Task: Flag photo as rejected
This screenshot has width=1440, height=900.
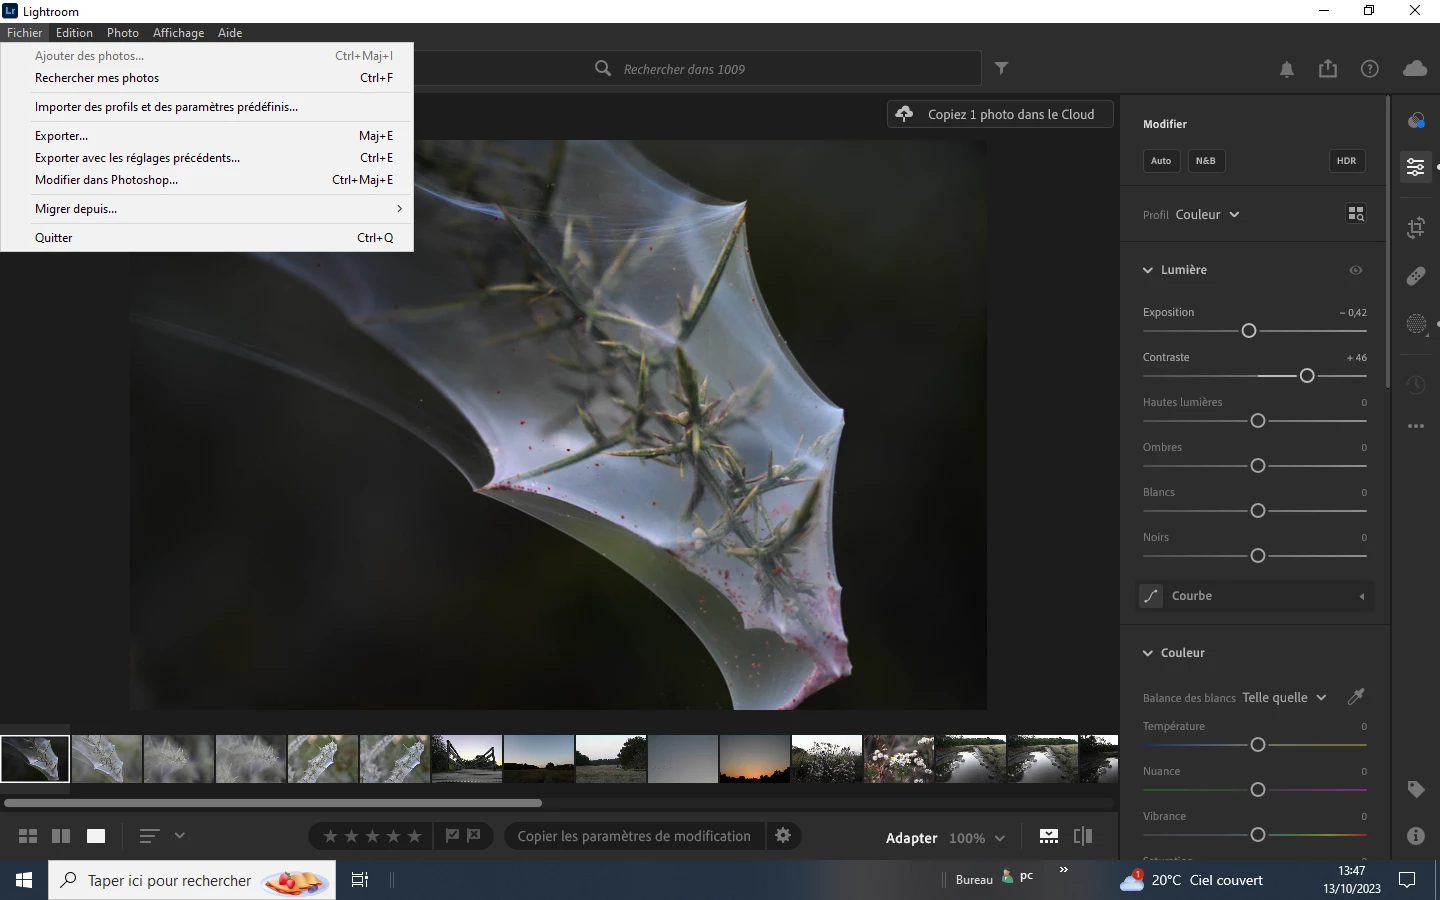Action: pos(474,835)
